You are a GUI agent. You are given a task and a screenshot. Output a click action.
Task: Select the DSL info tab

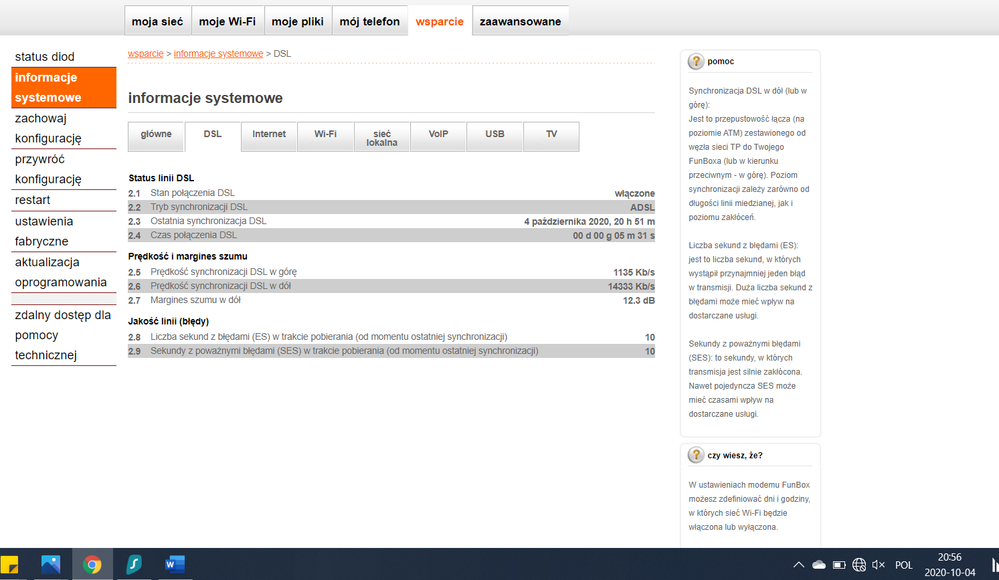[213, 136]
